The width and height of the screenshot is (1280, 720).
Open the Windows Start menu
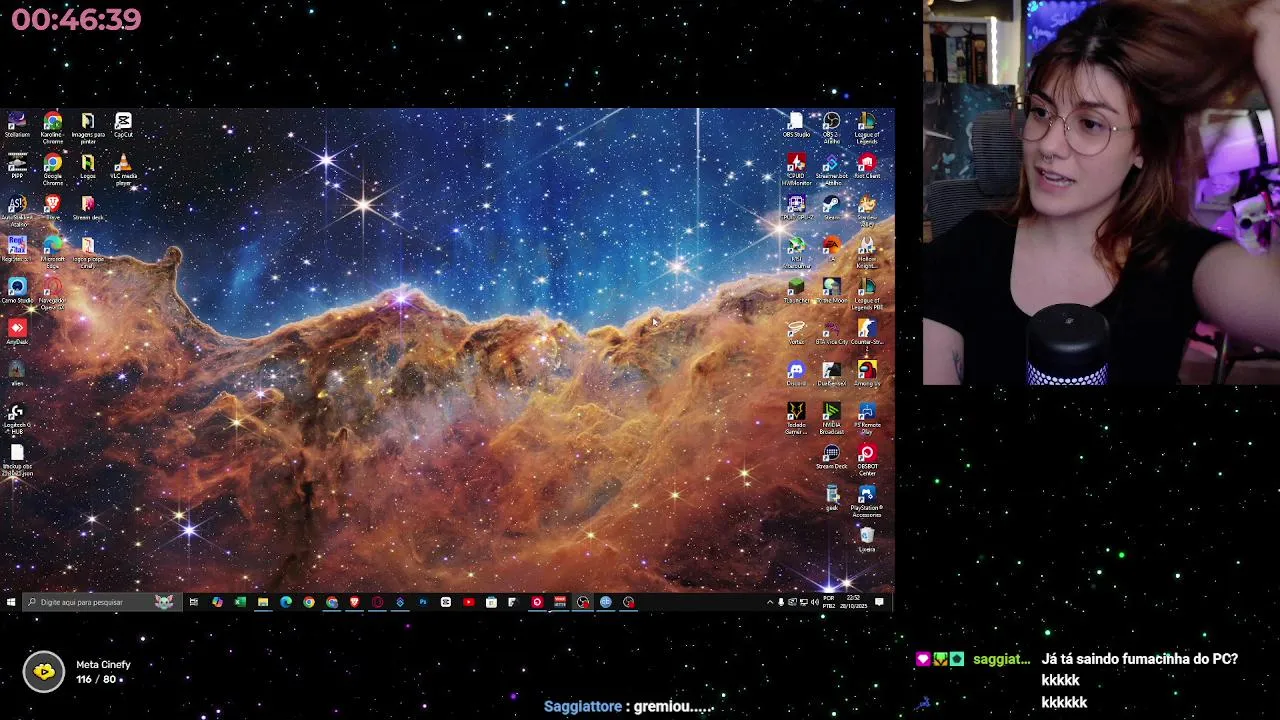(11, 602)
